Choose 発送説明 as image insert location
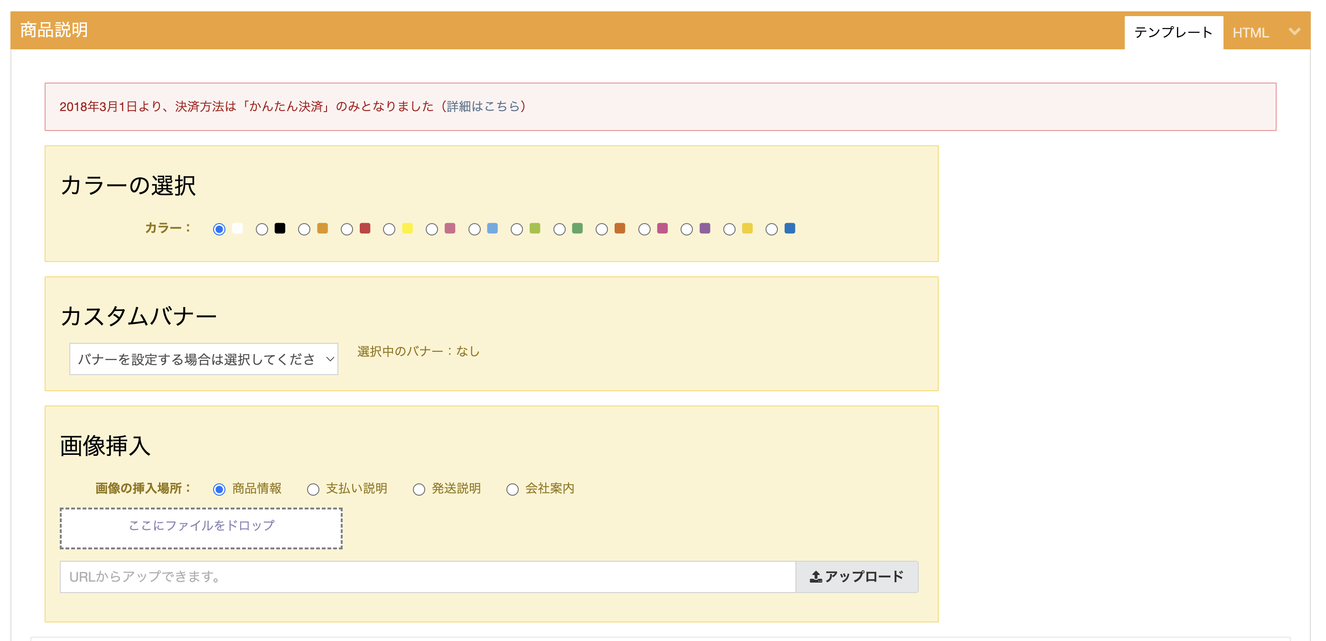The width and height of the screenshot is (1326, 641). pos(419,489)
